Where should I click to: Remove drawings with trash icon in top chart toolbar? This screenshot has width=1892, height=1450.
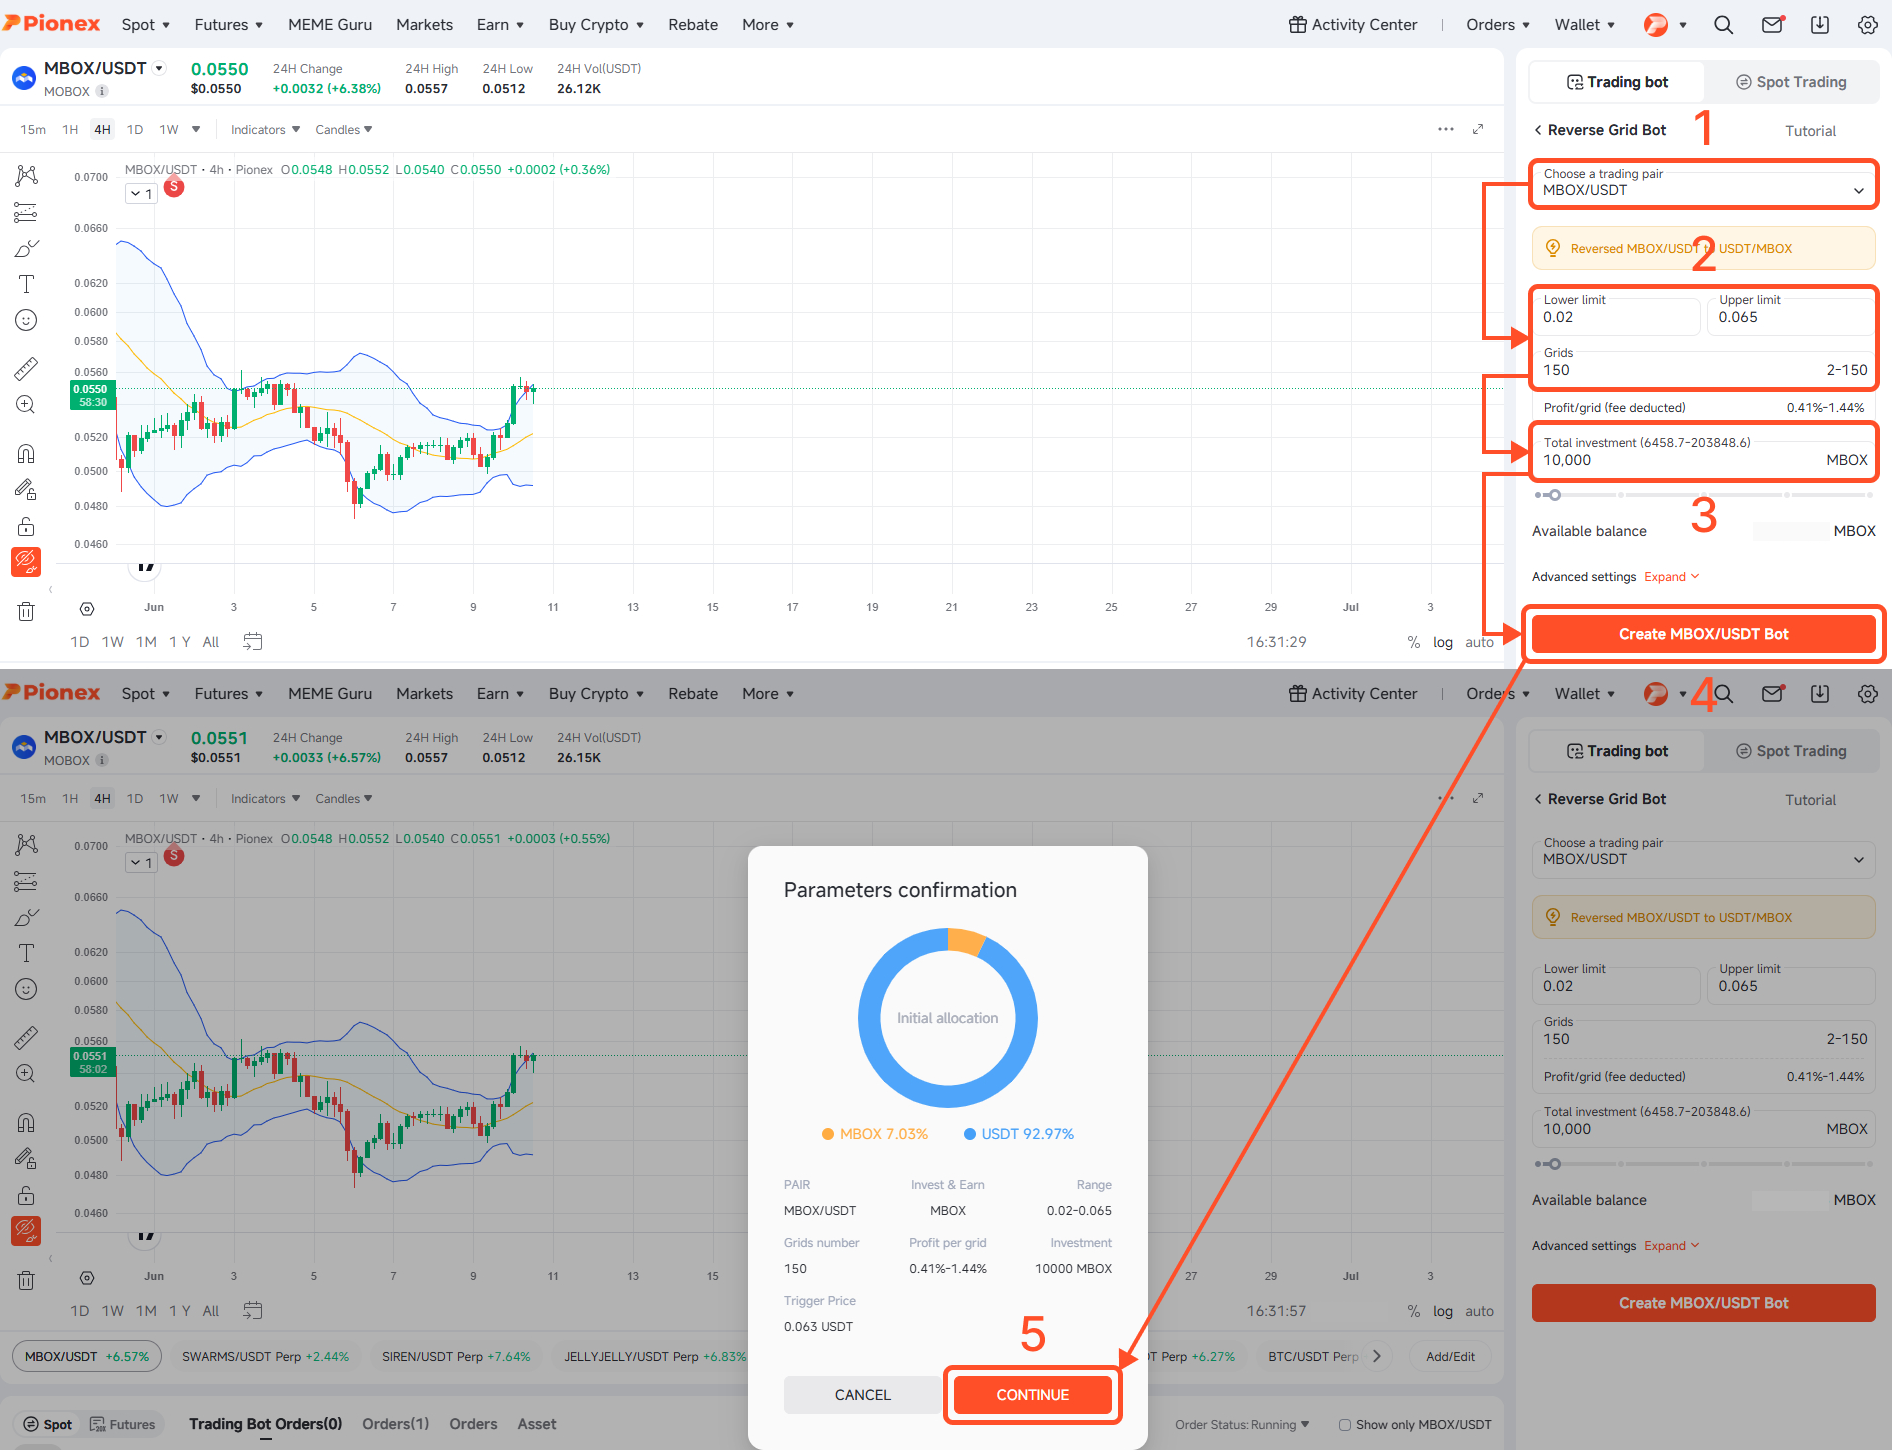26,611
